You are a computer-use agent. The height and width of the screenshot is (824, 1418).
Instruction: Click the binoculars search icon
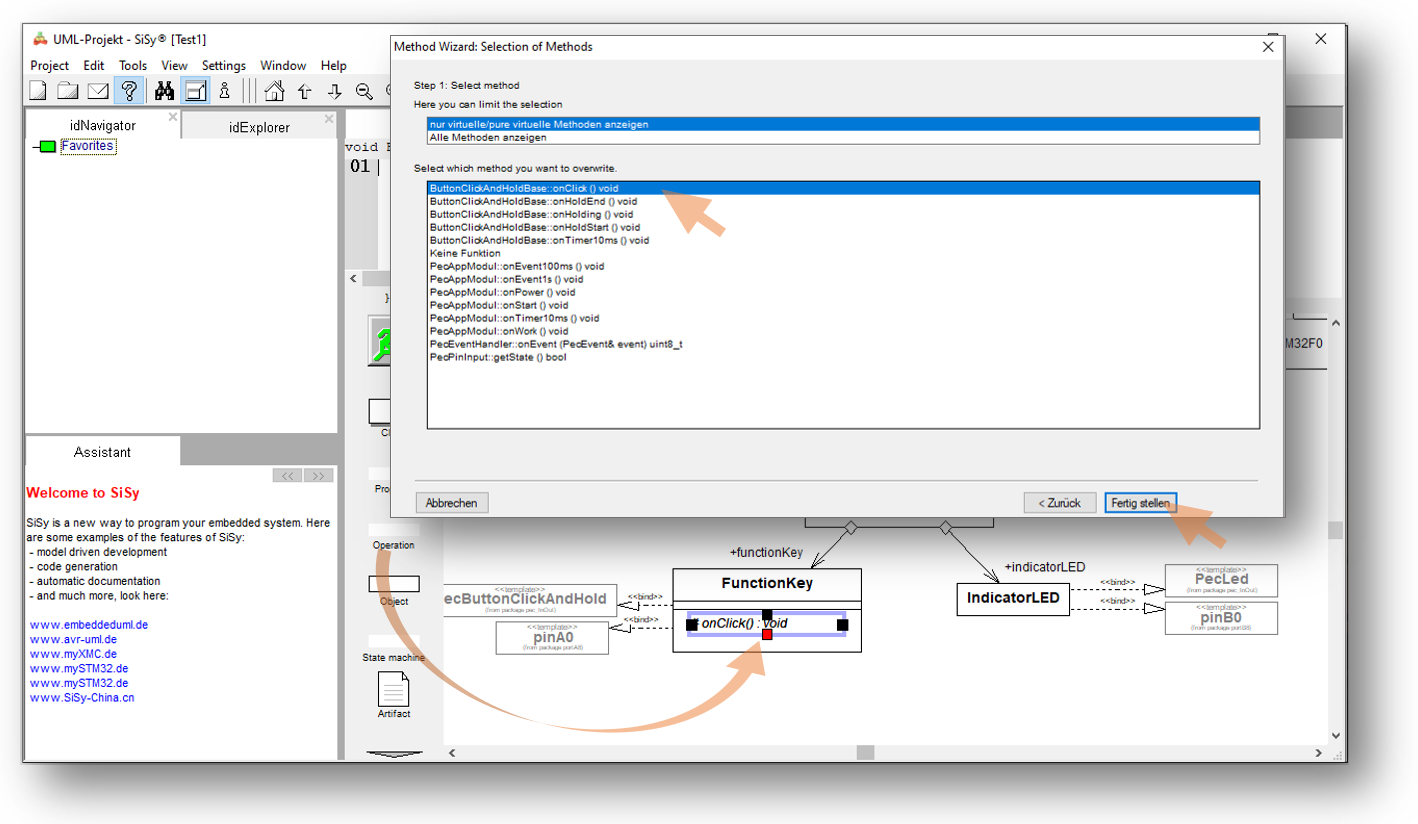tap(165, 91)
